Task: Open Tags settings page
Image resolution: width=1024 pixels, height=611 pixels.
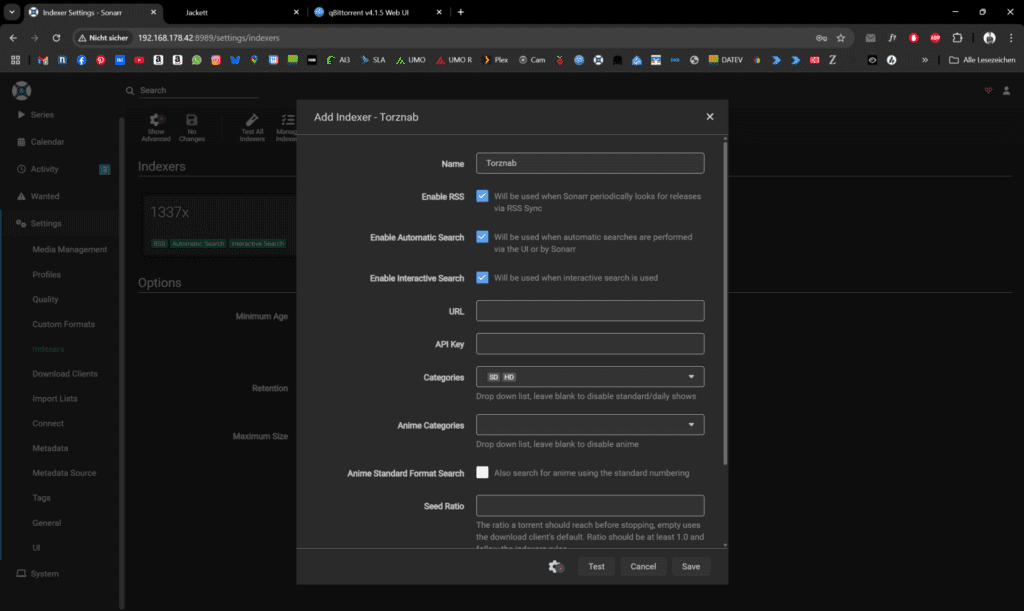Action: point(41,498)
